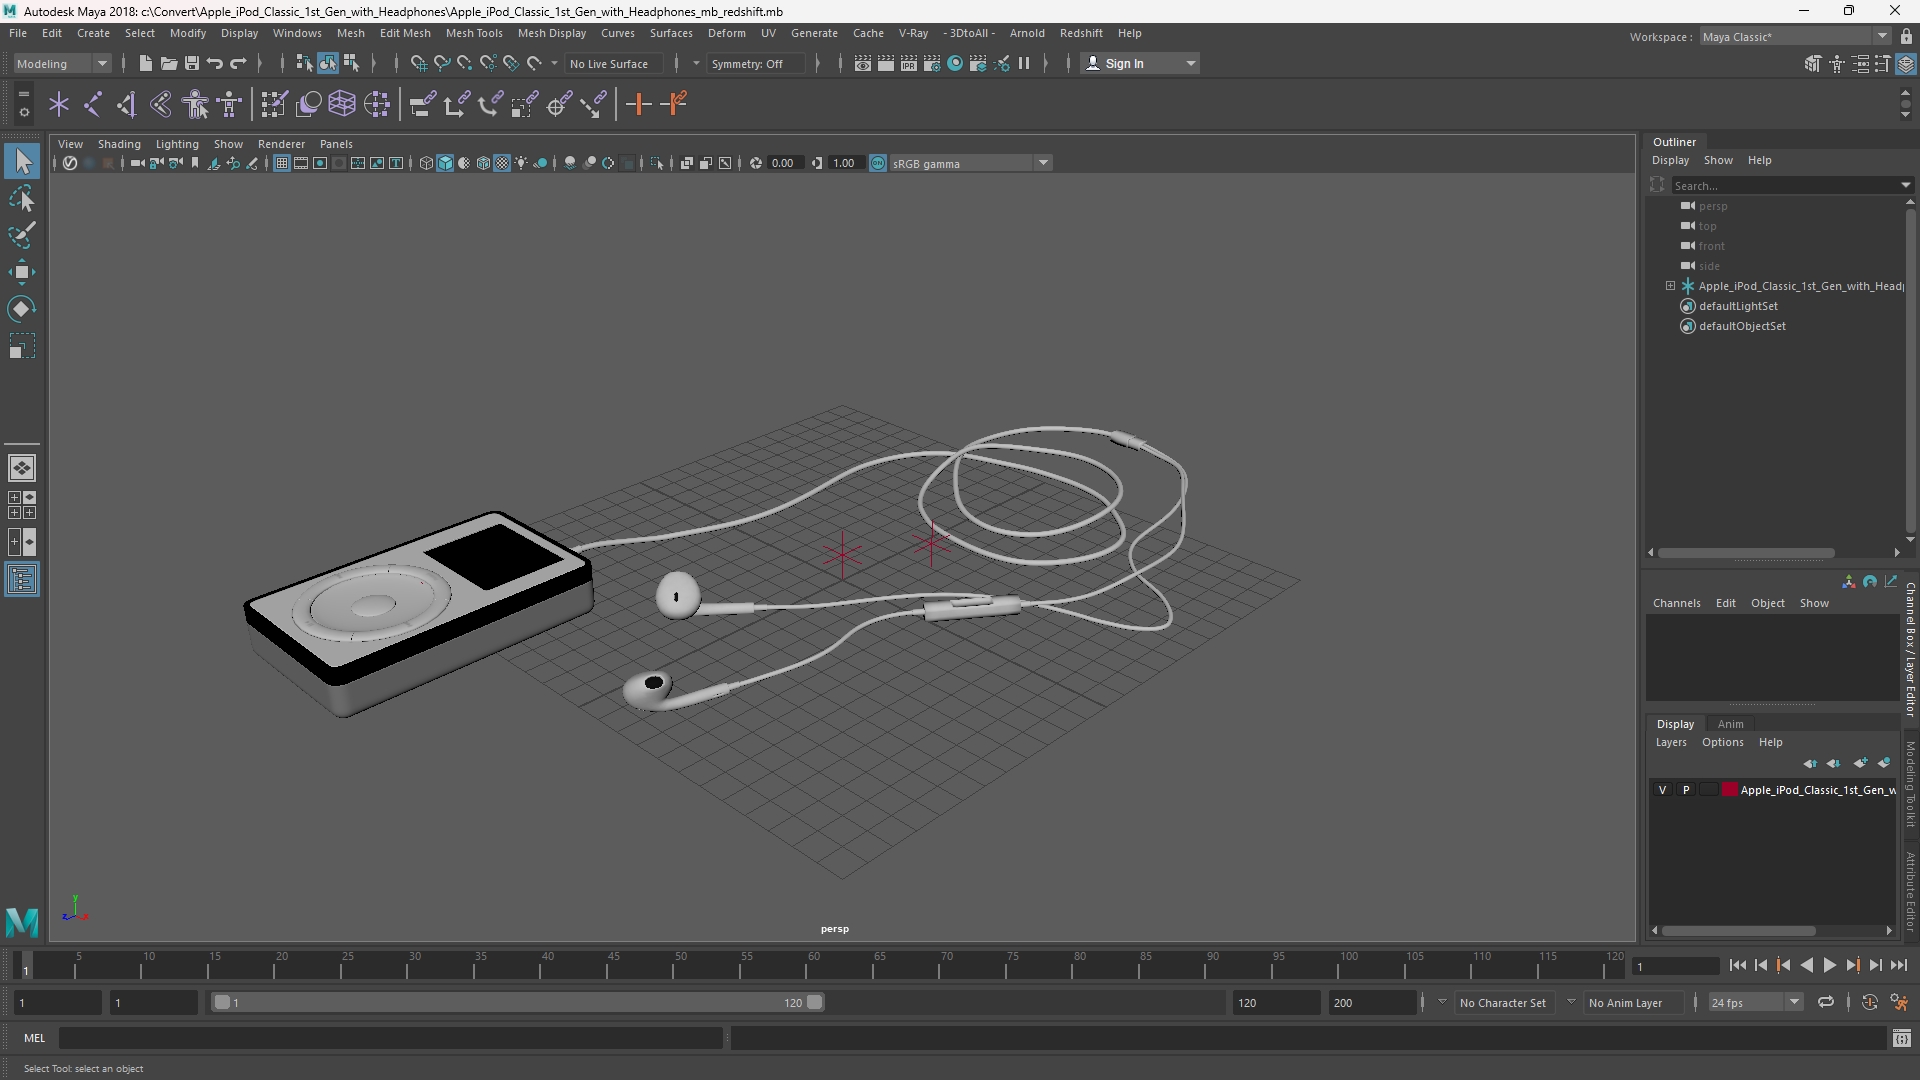The height and width of the screenshot is (1080, 1920).
Task: Select defaultObjectSet in Outliner
Action: click(1742, 326)
